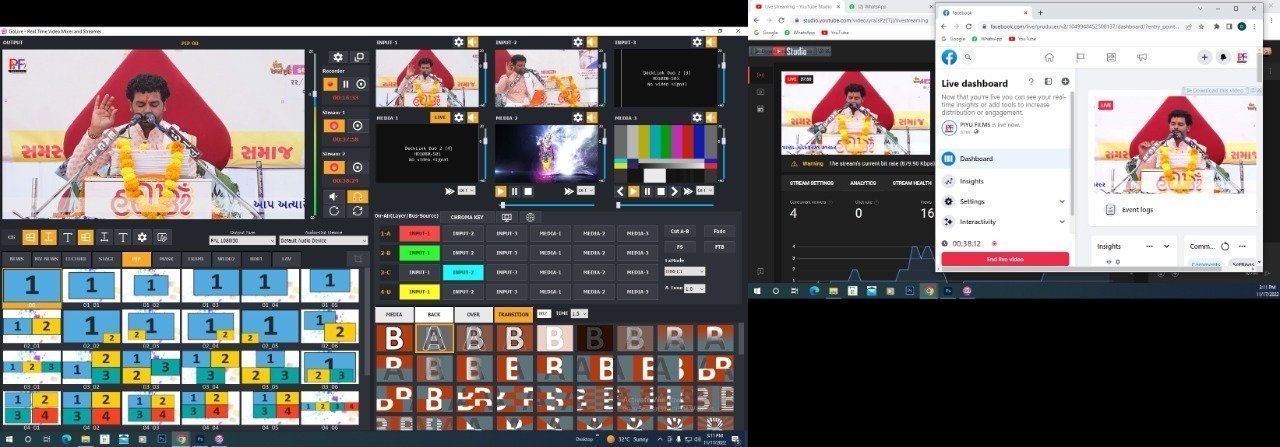
Task: Open output settings gear beside the preview
Action: (x=338, y=58)
